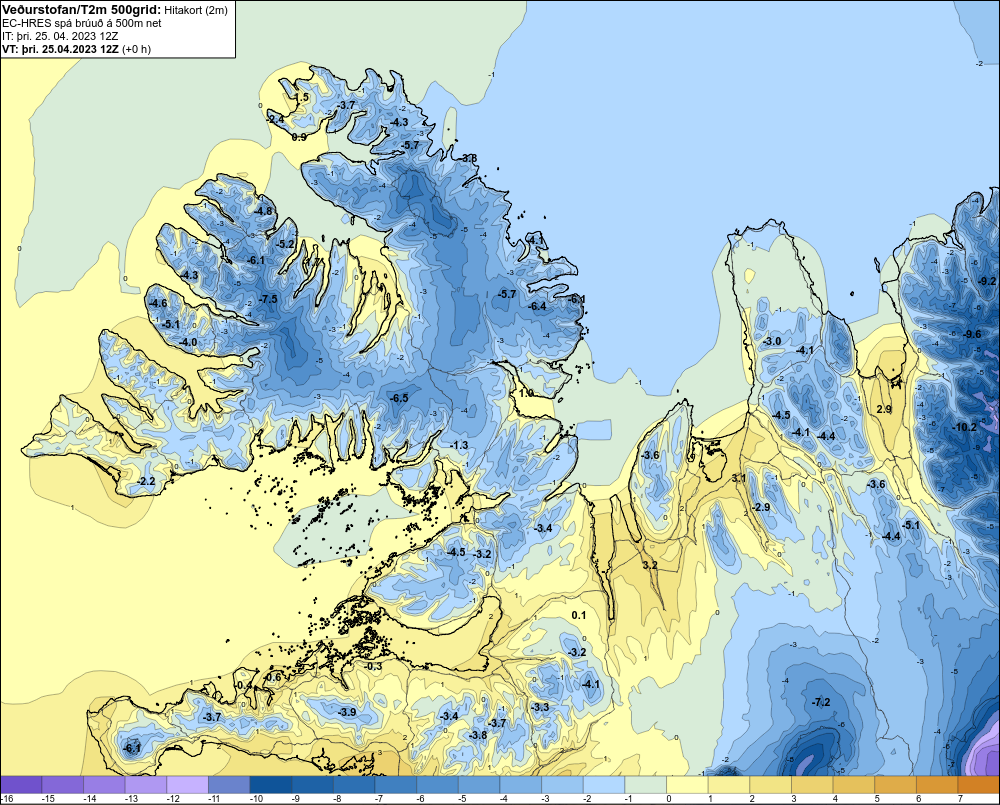1000x805 pixels.
Task: Click the 1.0 temperature label
Action: [526, 394]
